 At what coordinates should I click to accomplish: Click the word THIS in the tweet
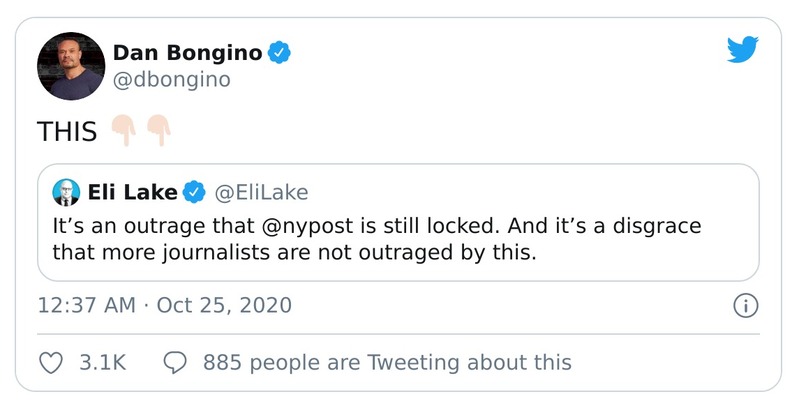(67, 131)
